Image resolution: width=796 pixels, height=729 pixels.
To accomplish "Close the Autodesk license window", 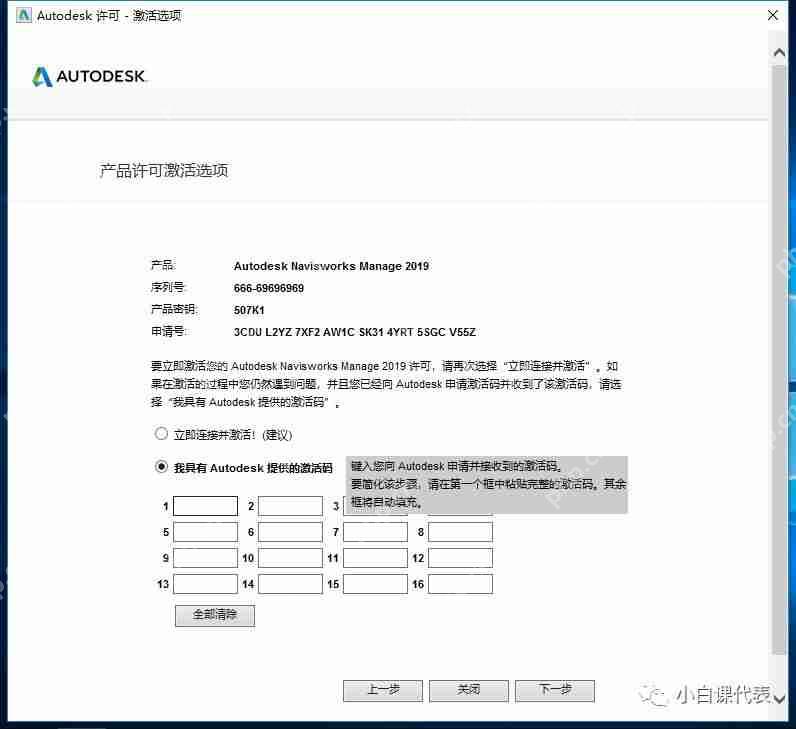I will pos(773,15).
